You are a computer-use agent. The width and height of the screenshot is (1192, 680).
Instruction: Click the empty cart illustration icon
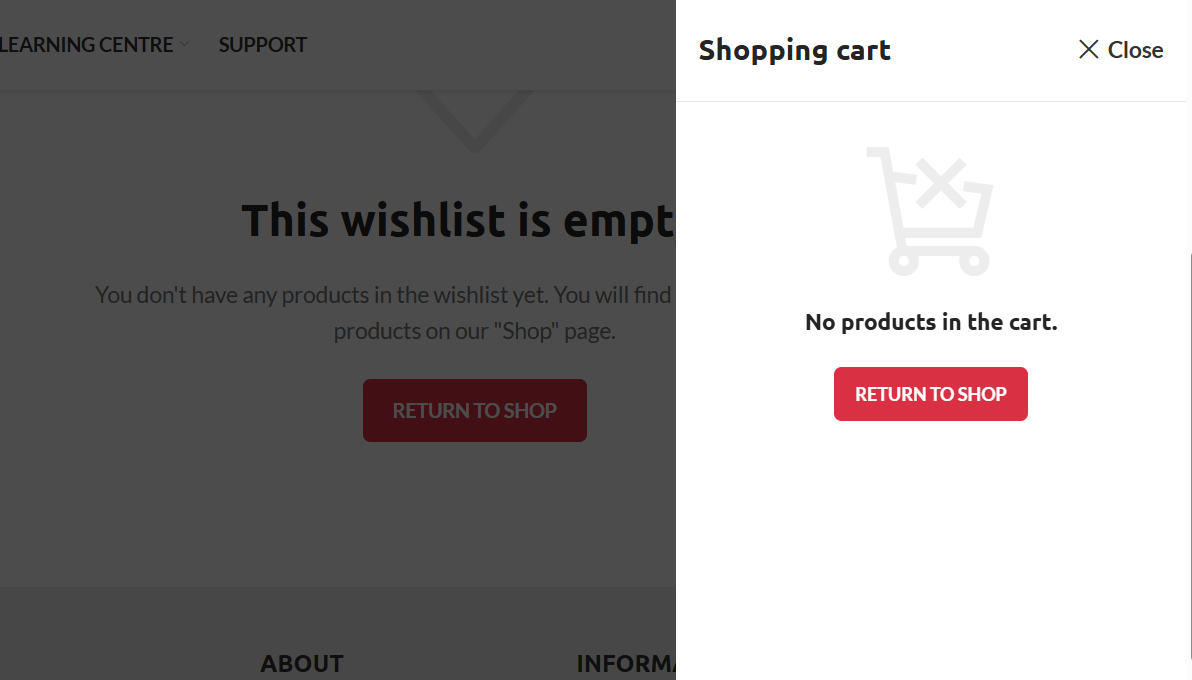(930, 211)
